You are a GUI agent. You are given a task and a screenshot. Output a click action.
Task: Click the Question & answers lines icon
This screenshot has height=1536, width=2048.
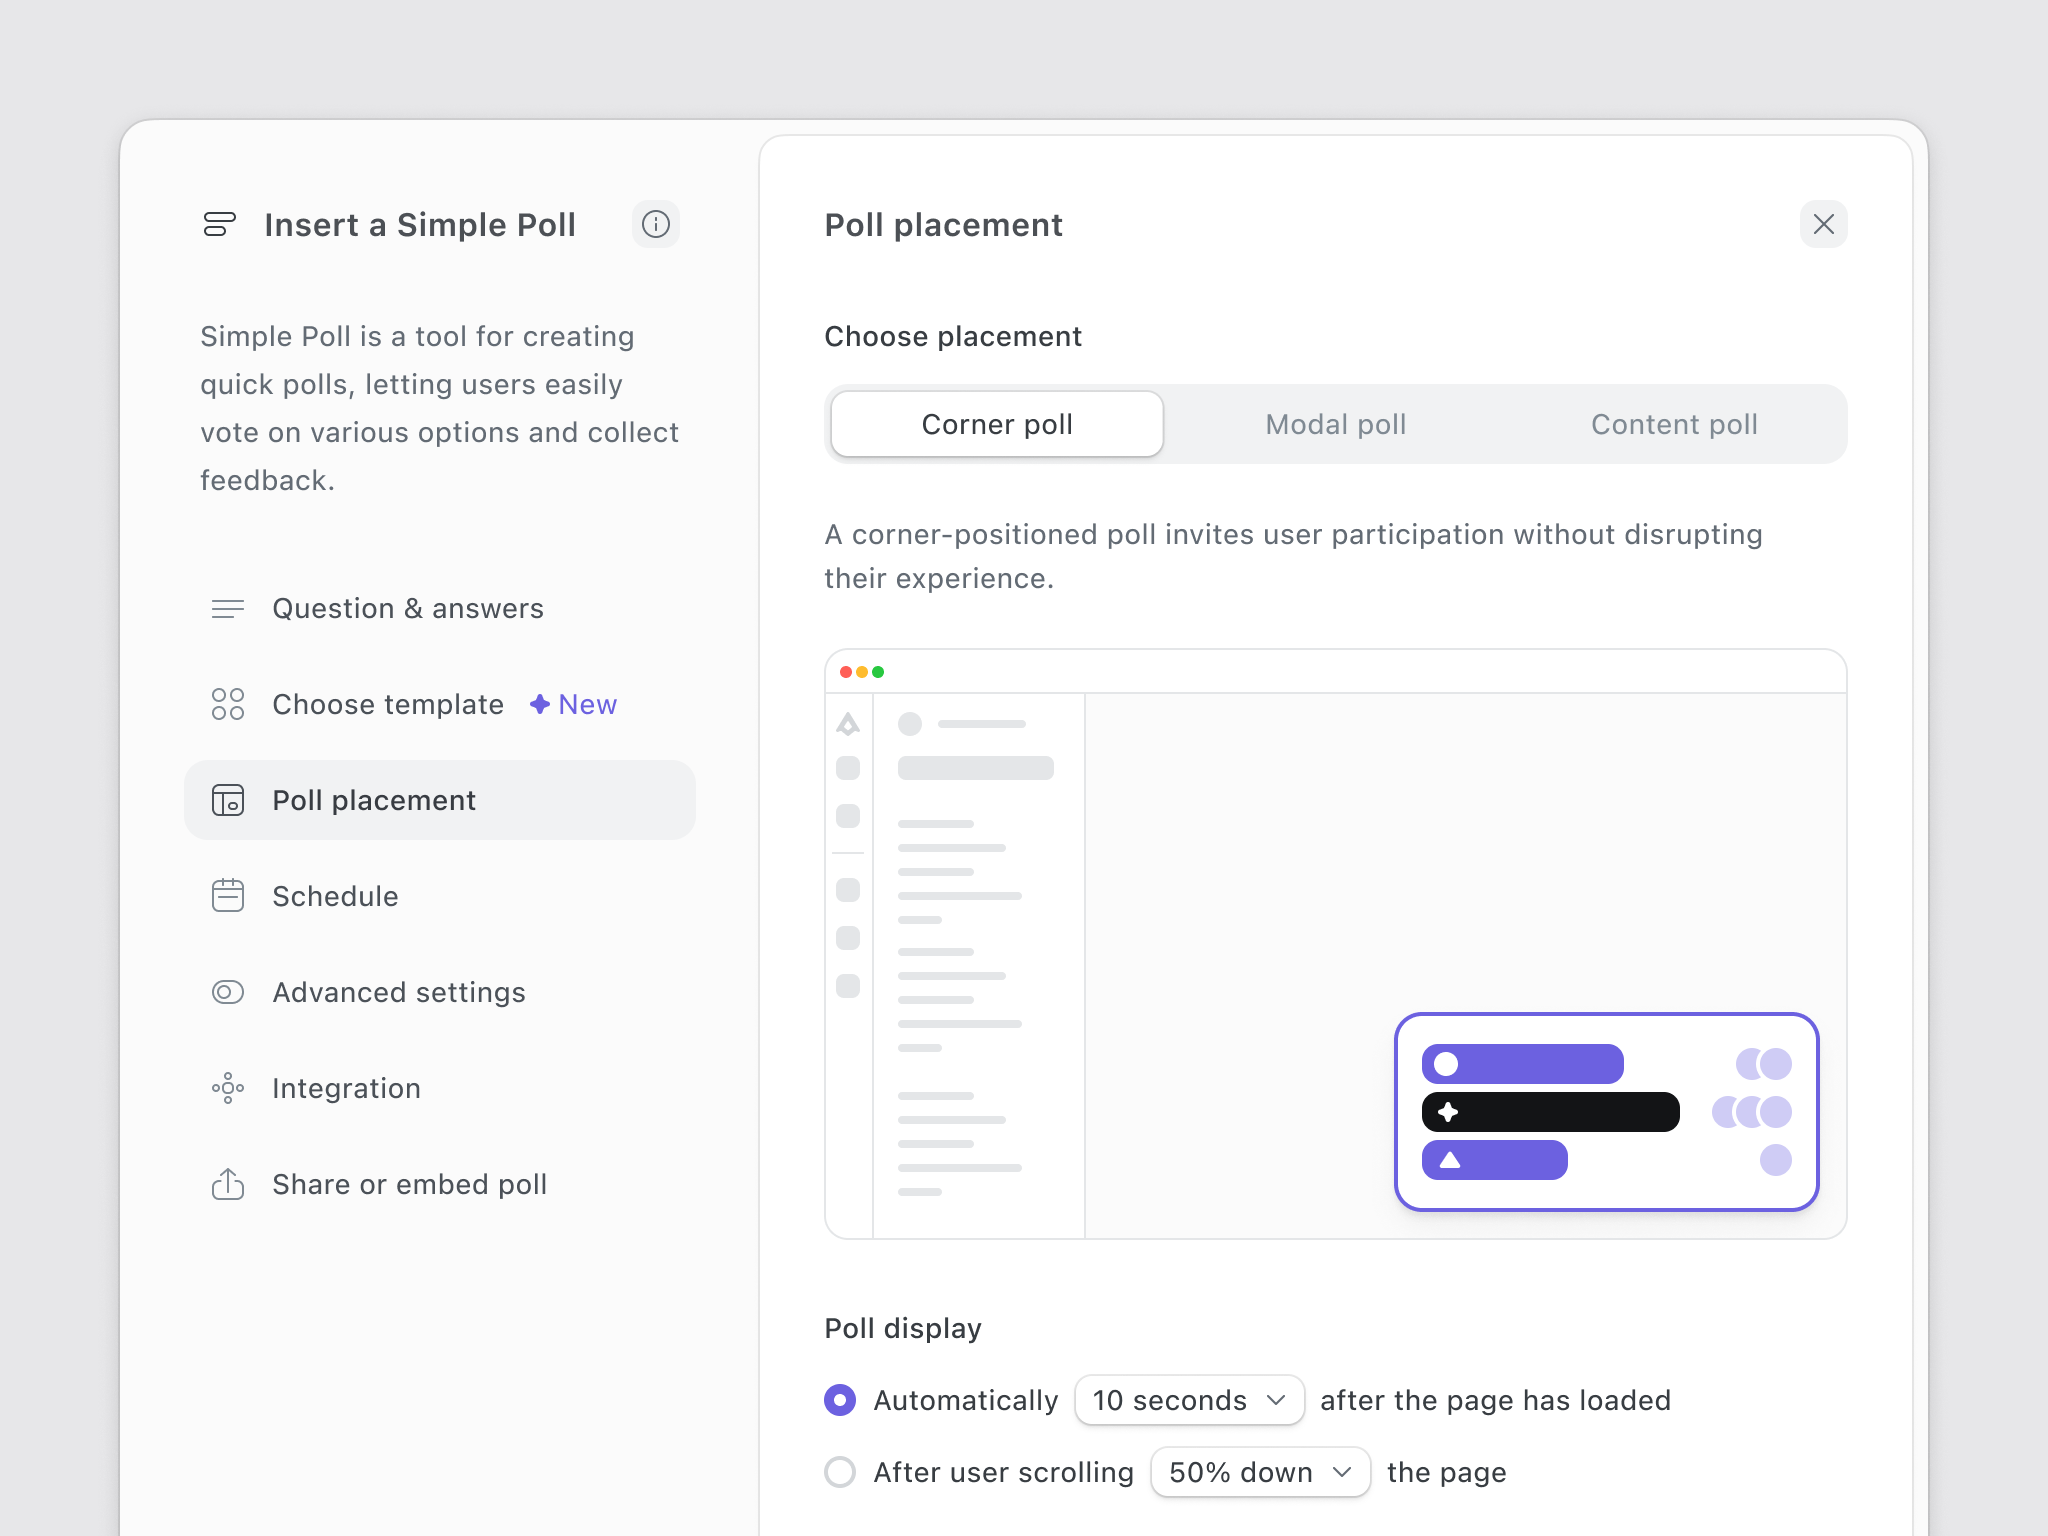227,608
